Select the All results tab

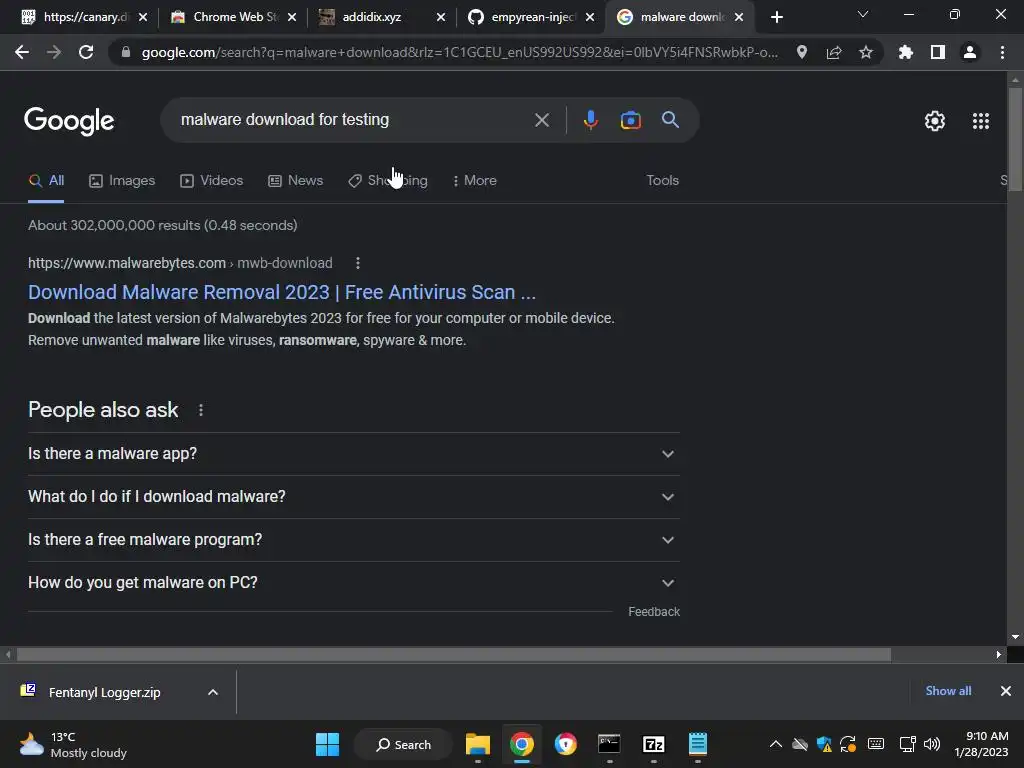click(x=46, y=181)
